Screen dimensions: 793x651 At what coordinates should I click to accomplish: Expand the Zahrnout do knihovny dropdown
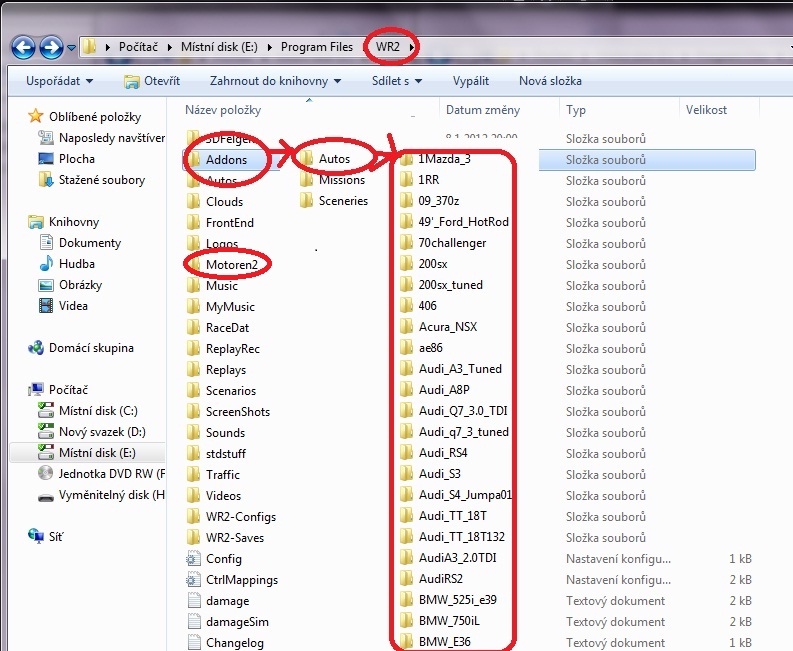pyautogui.click(x=275, y=81)
